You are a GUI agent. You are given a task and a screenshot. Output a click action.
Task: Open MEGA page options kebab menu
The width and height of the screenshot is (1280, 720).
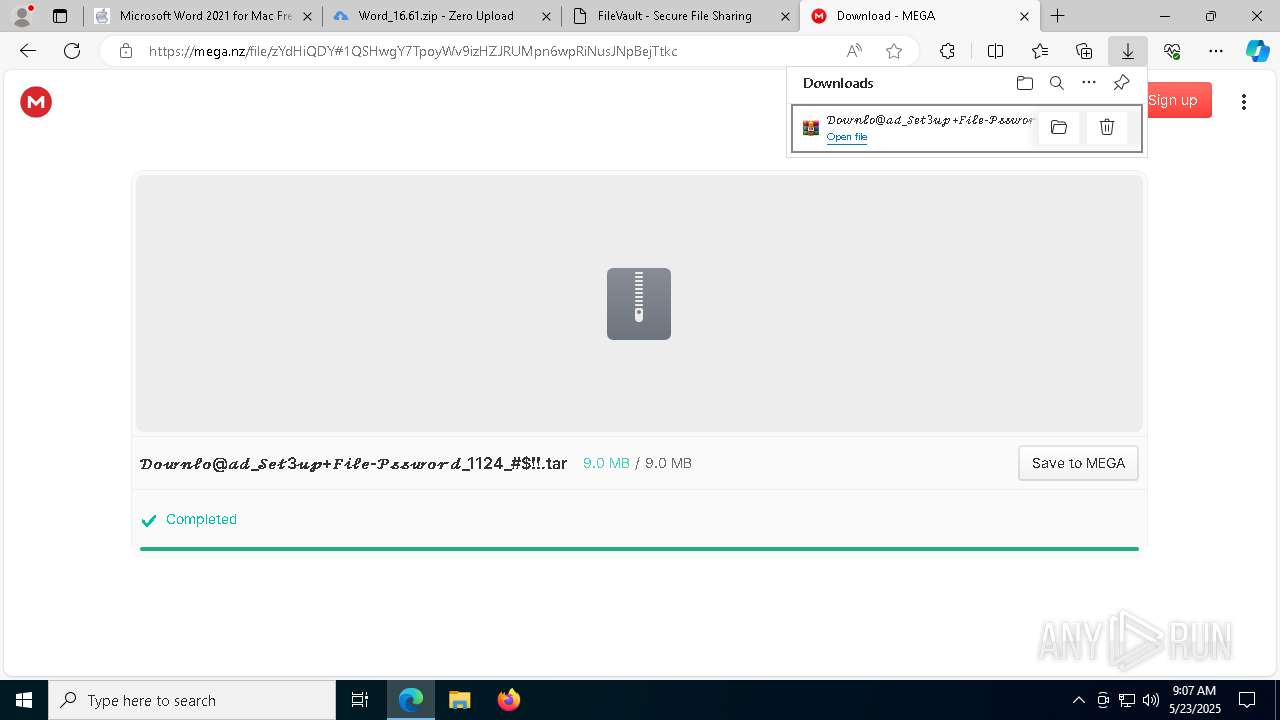pyautogui.click(x=1244, y=101)
